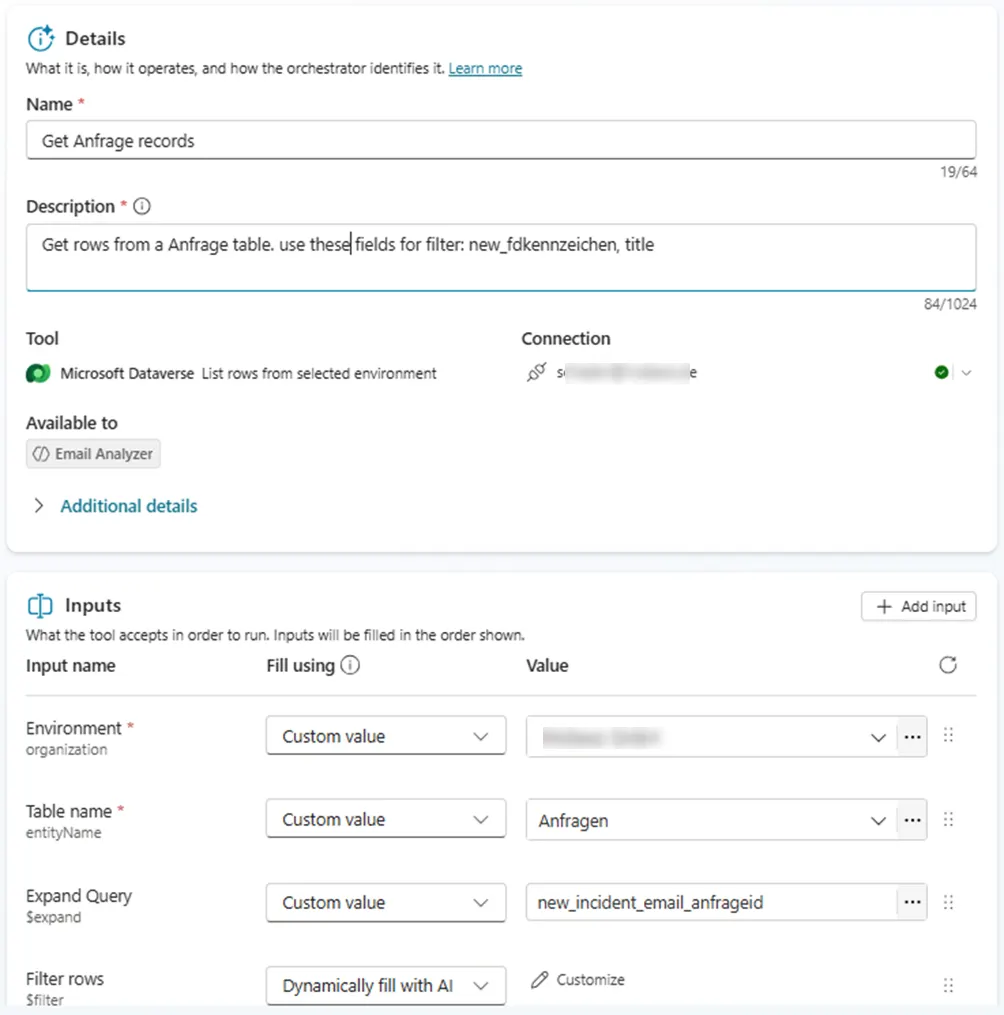The width and height of the screenshot is (1004, 1015).
Task: Open ellipsis menu for Table name value
Action: click(911, 820)
